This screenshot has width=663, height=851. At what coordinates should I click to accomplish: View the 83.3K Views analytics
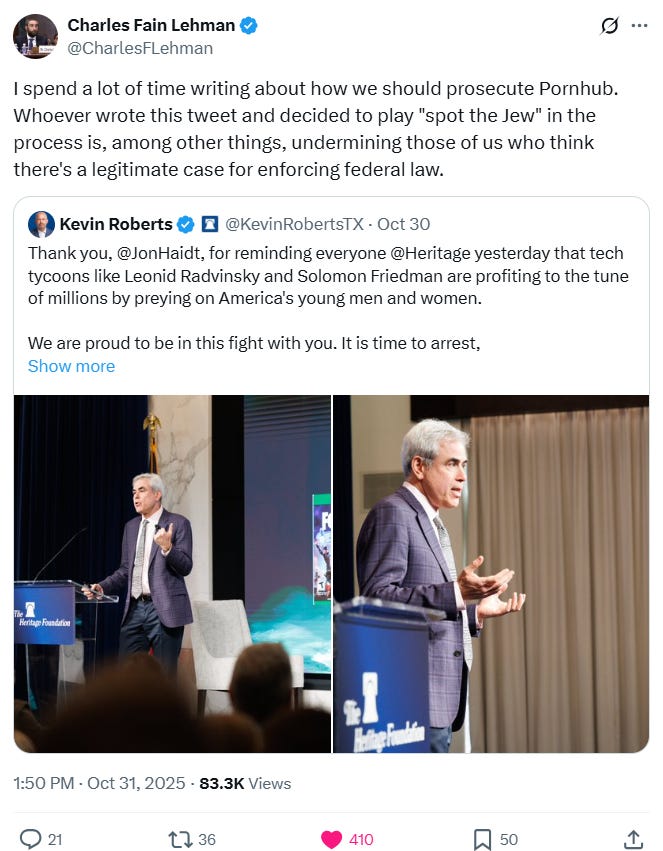pyautogui.click(x=245, y=783)
